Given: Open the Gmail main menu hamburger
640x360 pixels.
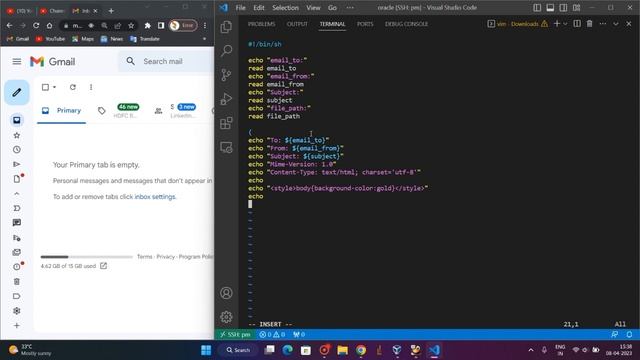Looking at the screenshot, I should (x=17, y=61).
